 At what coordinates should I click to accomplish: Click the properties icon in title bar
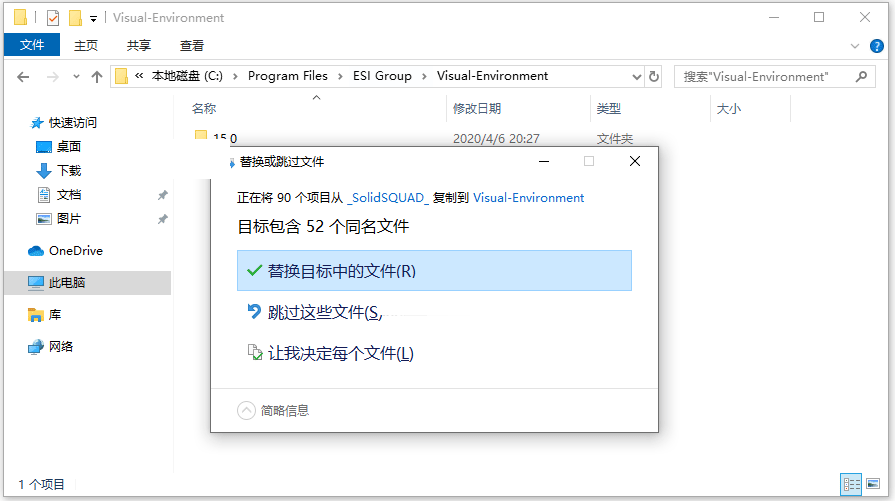point(53,17)
